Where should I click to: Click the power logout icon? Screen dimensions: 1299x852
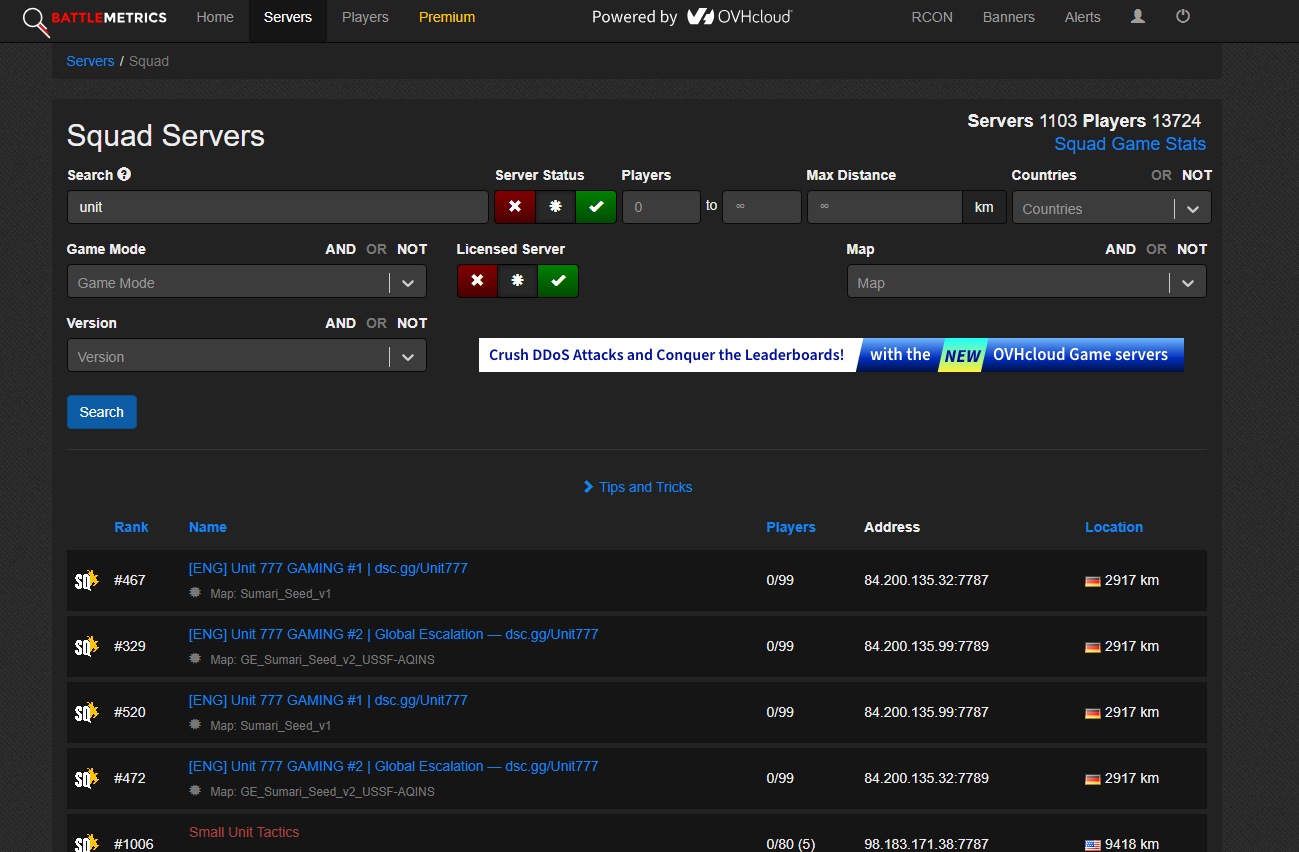tap(1183, 17)
